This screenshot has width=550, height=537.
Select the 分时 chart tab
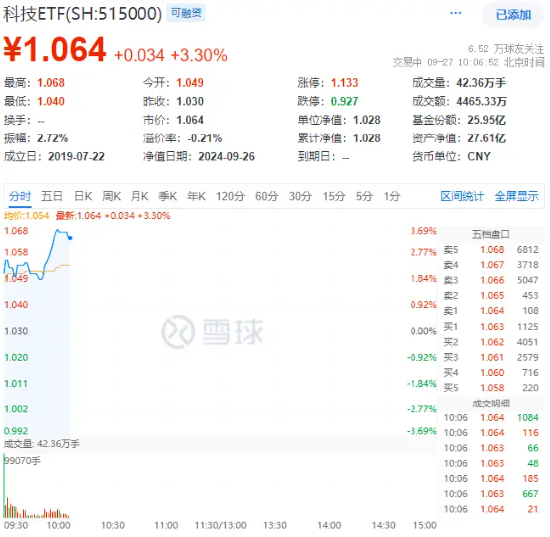click(20, 196)
